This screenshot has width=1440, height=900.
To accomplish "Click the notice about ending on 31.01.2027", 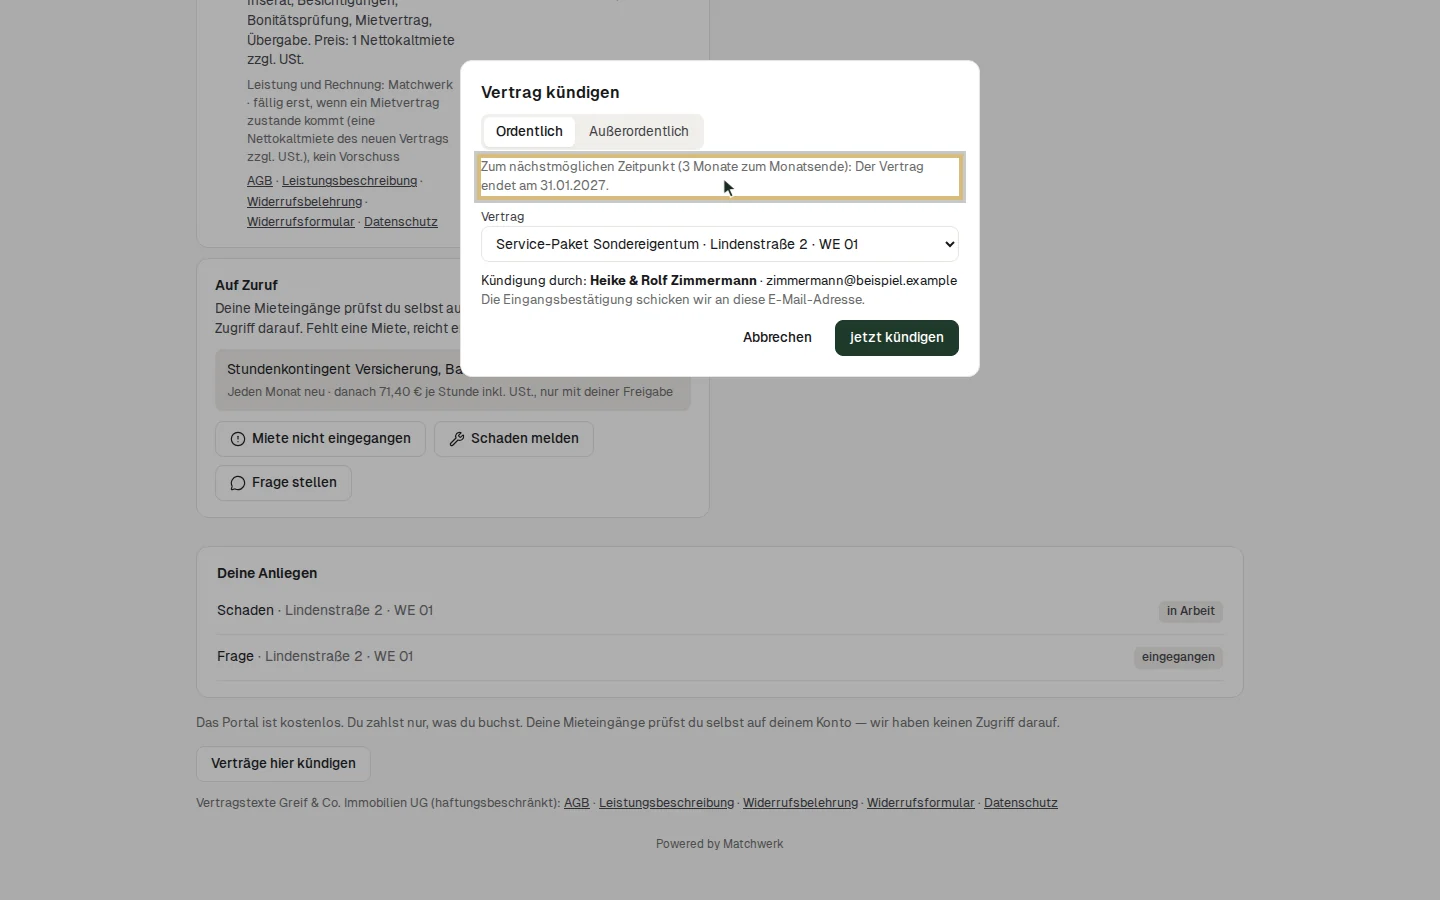I will [720, 176].
